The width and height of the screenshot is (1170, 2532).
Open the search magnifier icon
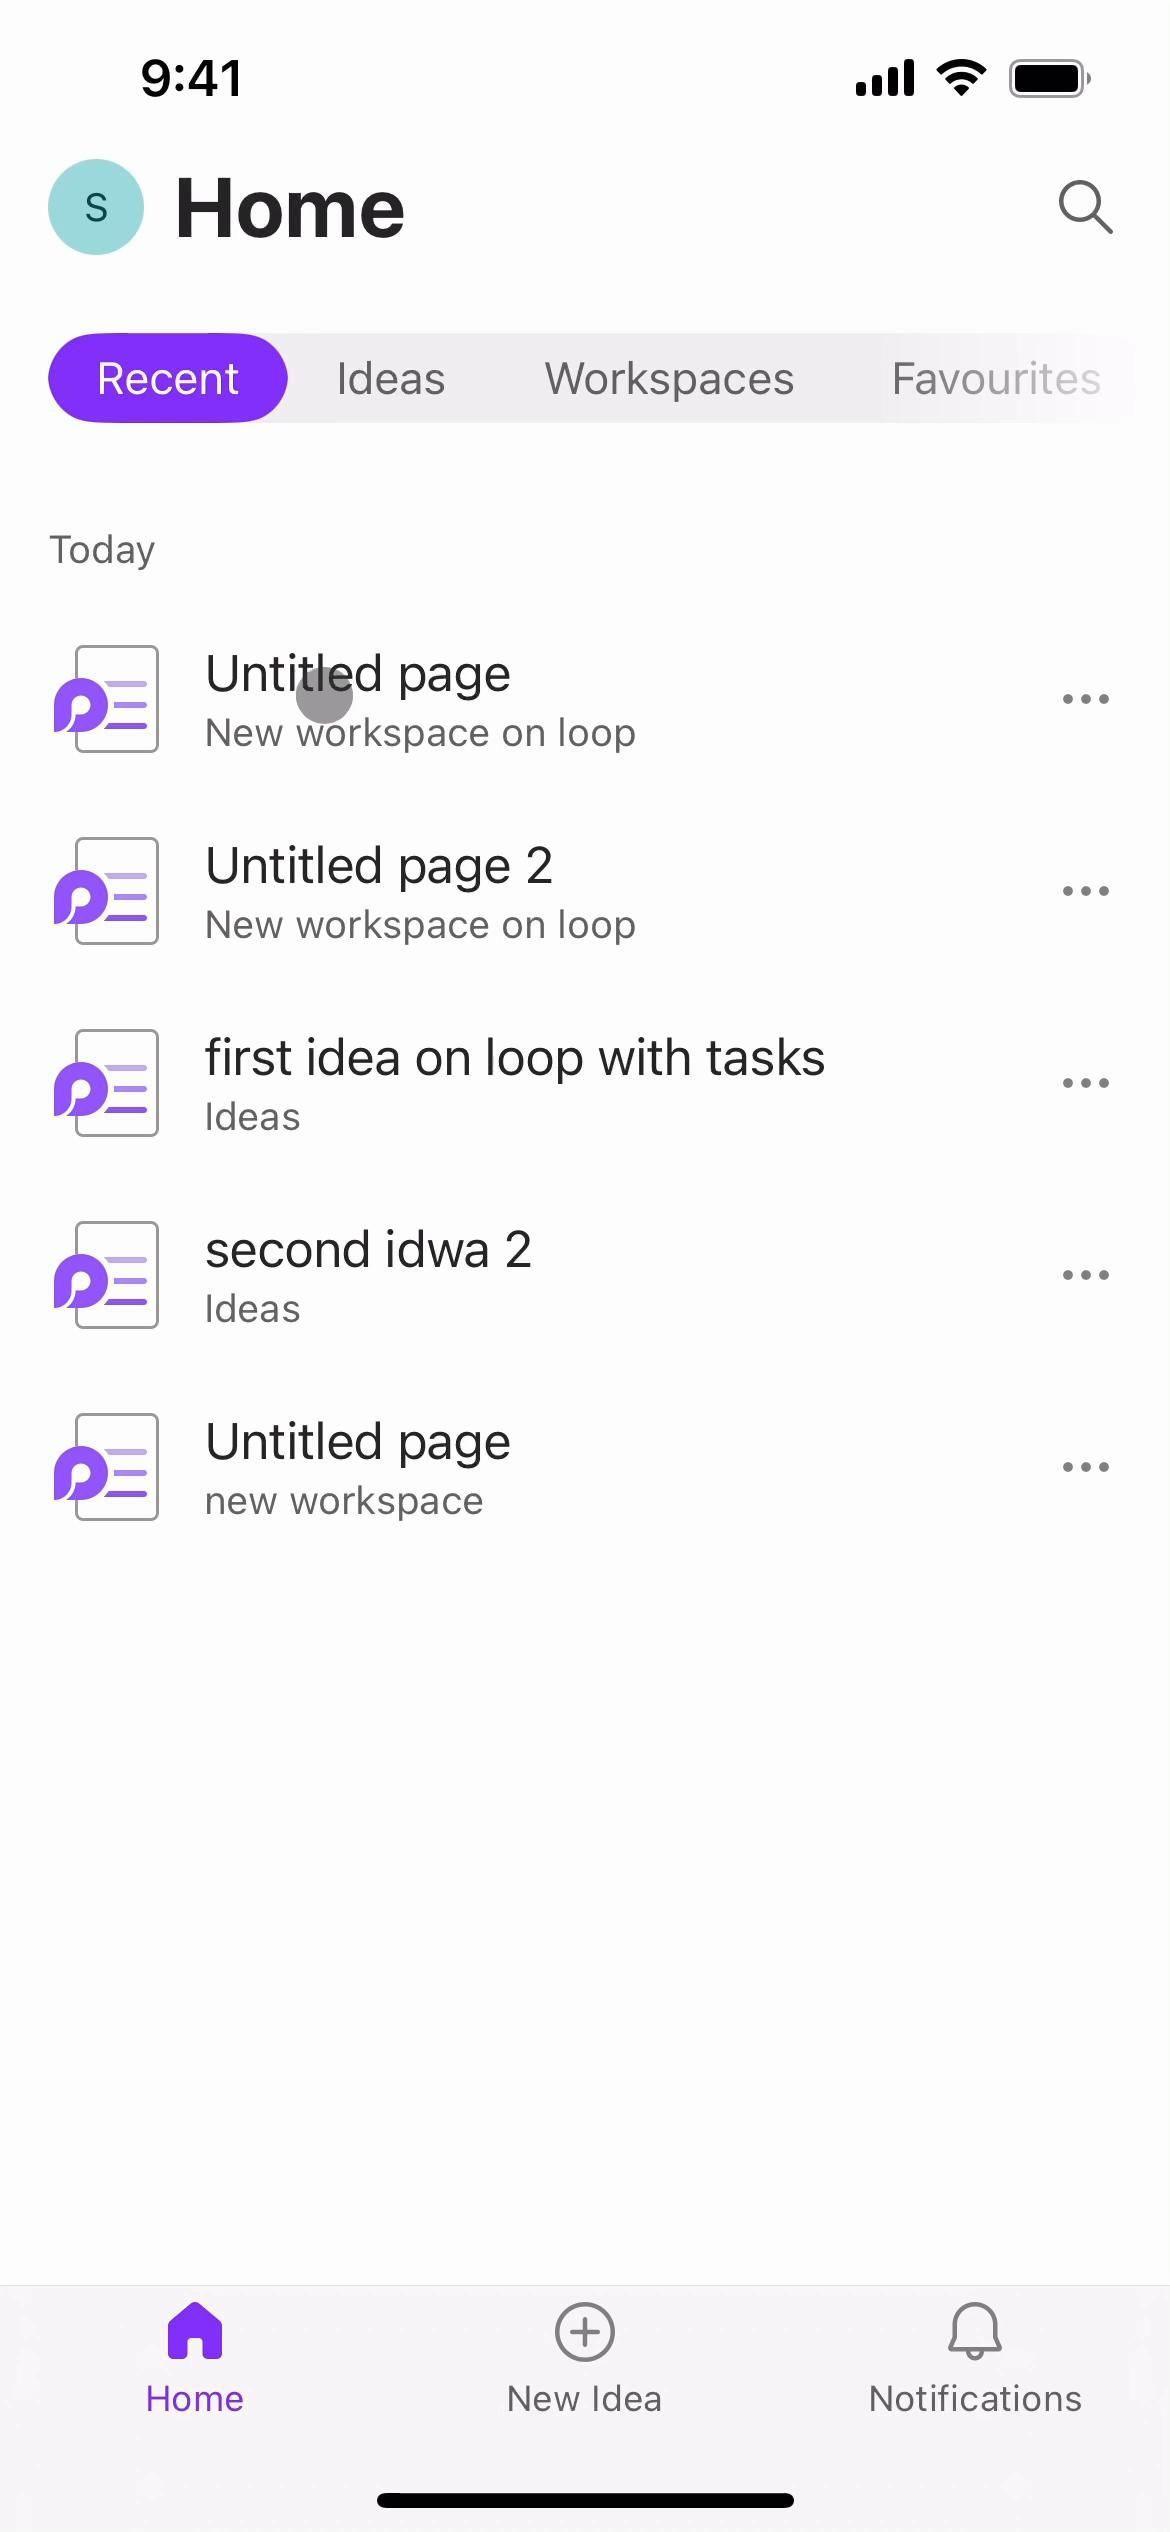point(1085,207)
